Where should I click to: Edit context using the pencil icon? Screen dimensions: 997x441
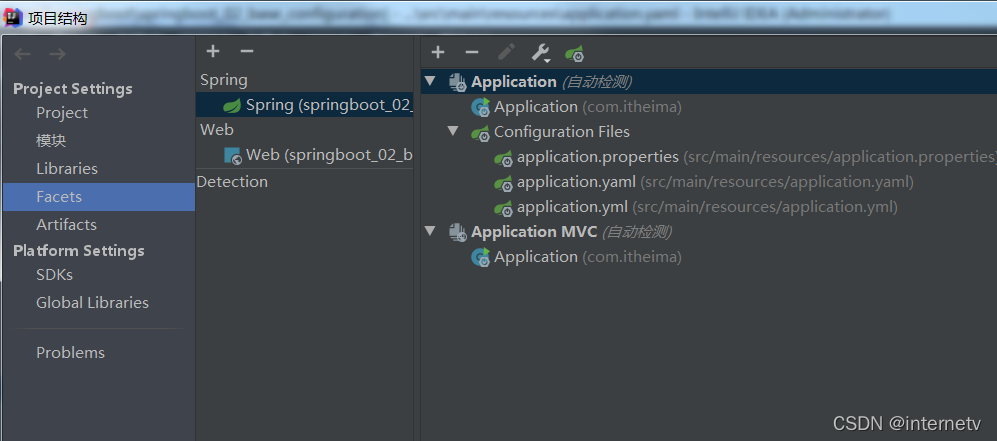(506, 52)
